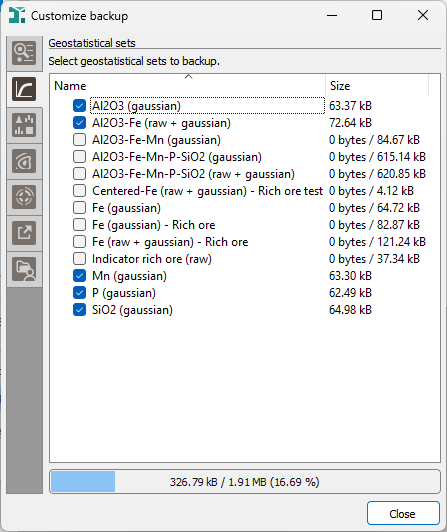Open the contour map icon tab
Viewport: 447px width, 532px height.
24,161
